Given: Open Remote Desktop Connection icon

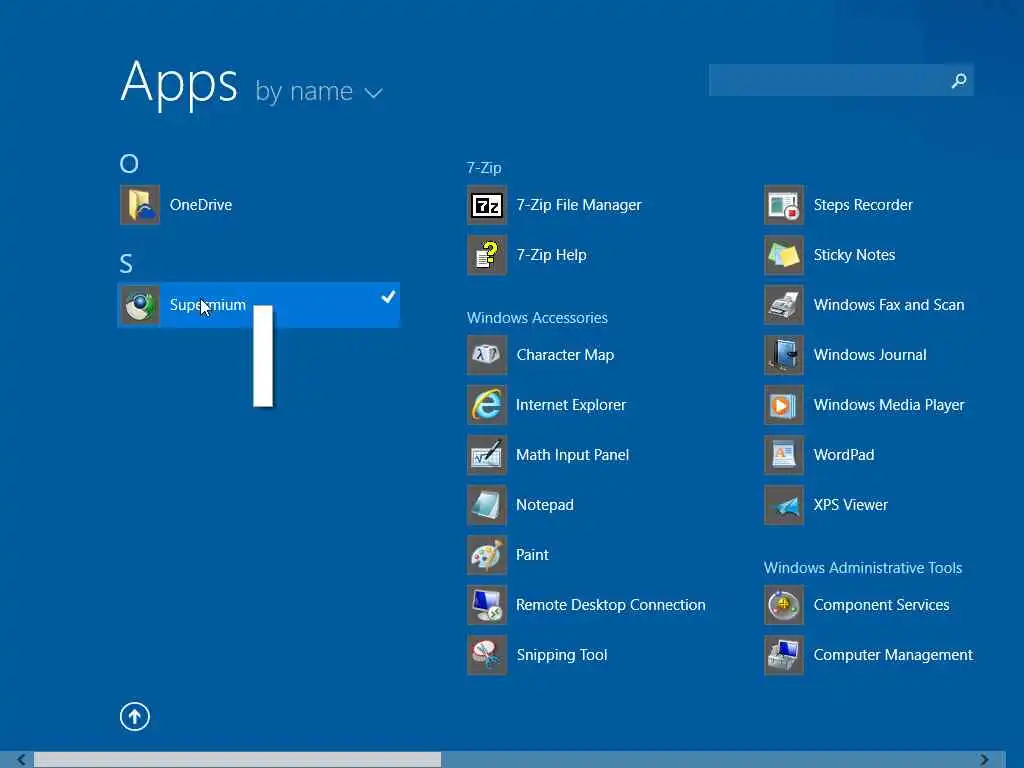Looking at the screenshot, I should point(487,605).
